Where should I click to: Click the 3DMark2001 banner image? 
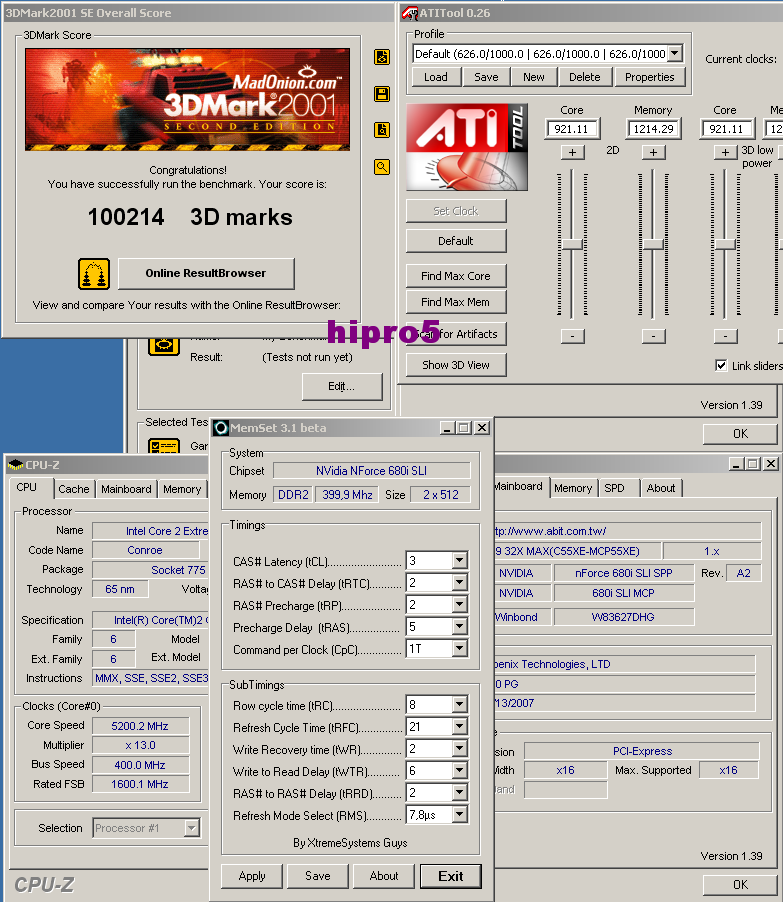tap(188, 100)
